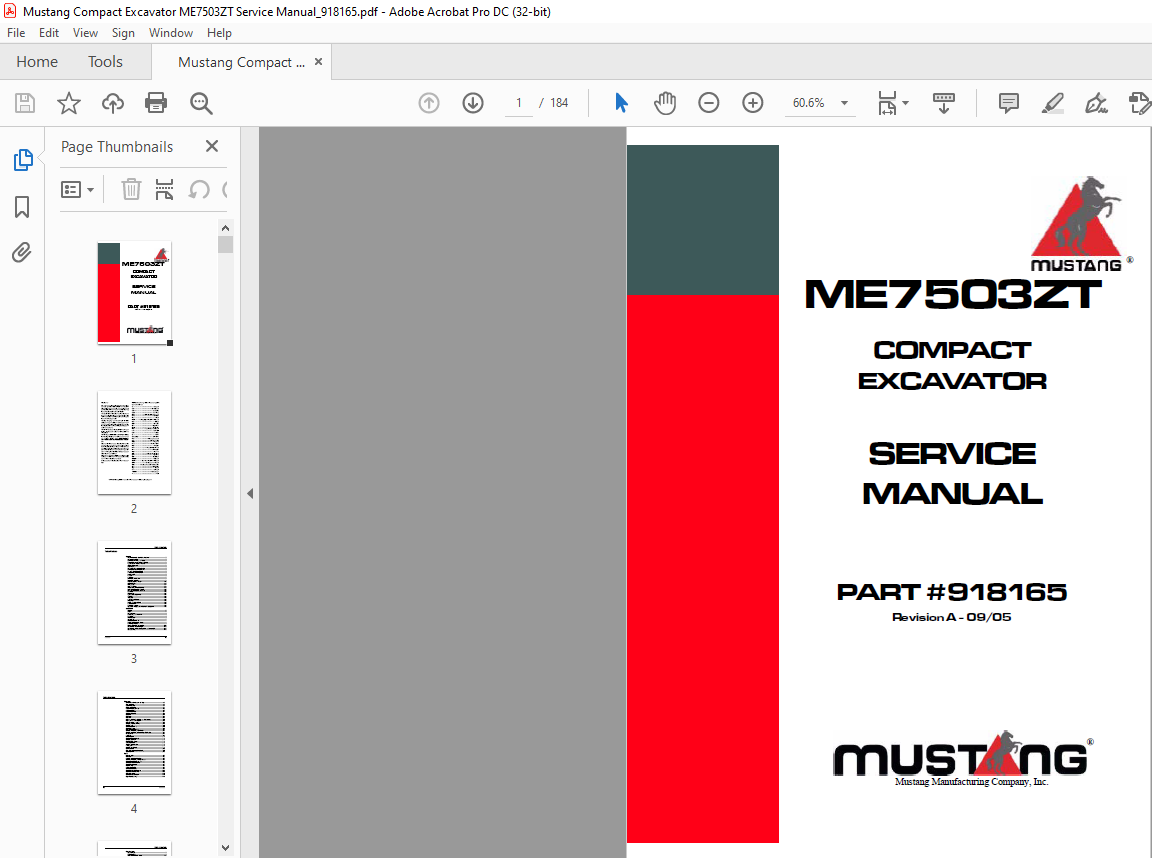Click the 60.6% zoom value field
The image size is (1152, 858).
click(x=809, y=103)
